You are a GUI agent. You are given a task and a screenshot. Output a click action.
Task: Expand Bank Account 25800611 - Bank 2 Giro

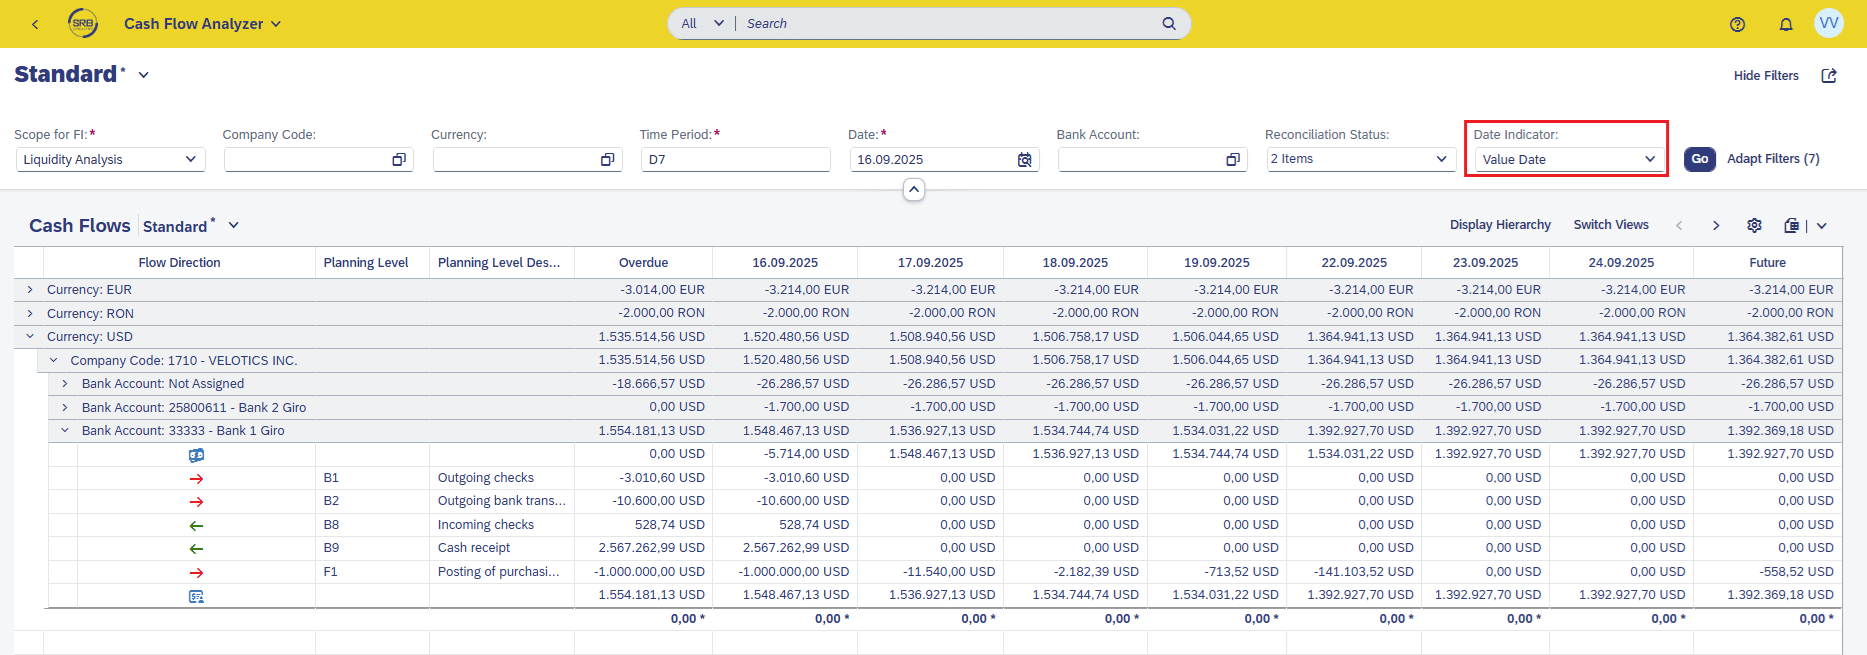(65, 408)
